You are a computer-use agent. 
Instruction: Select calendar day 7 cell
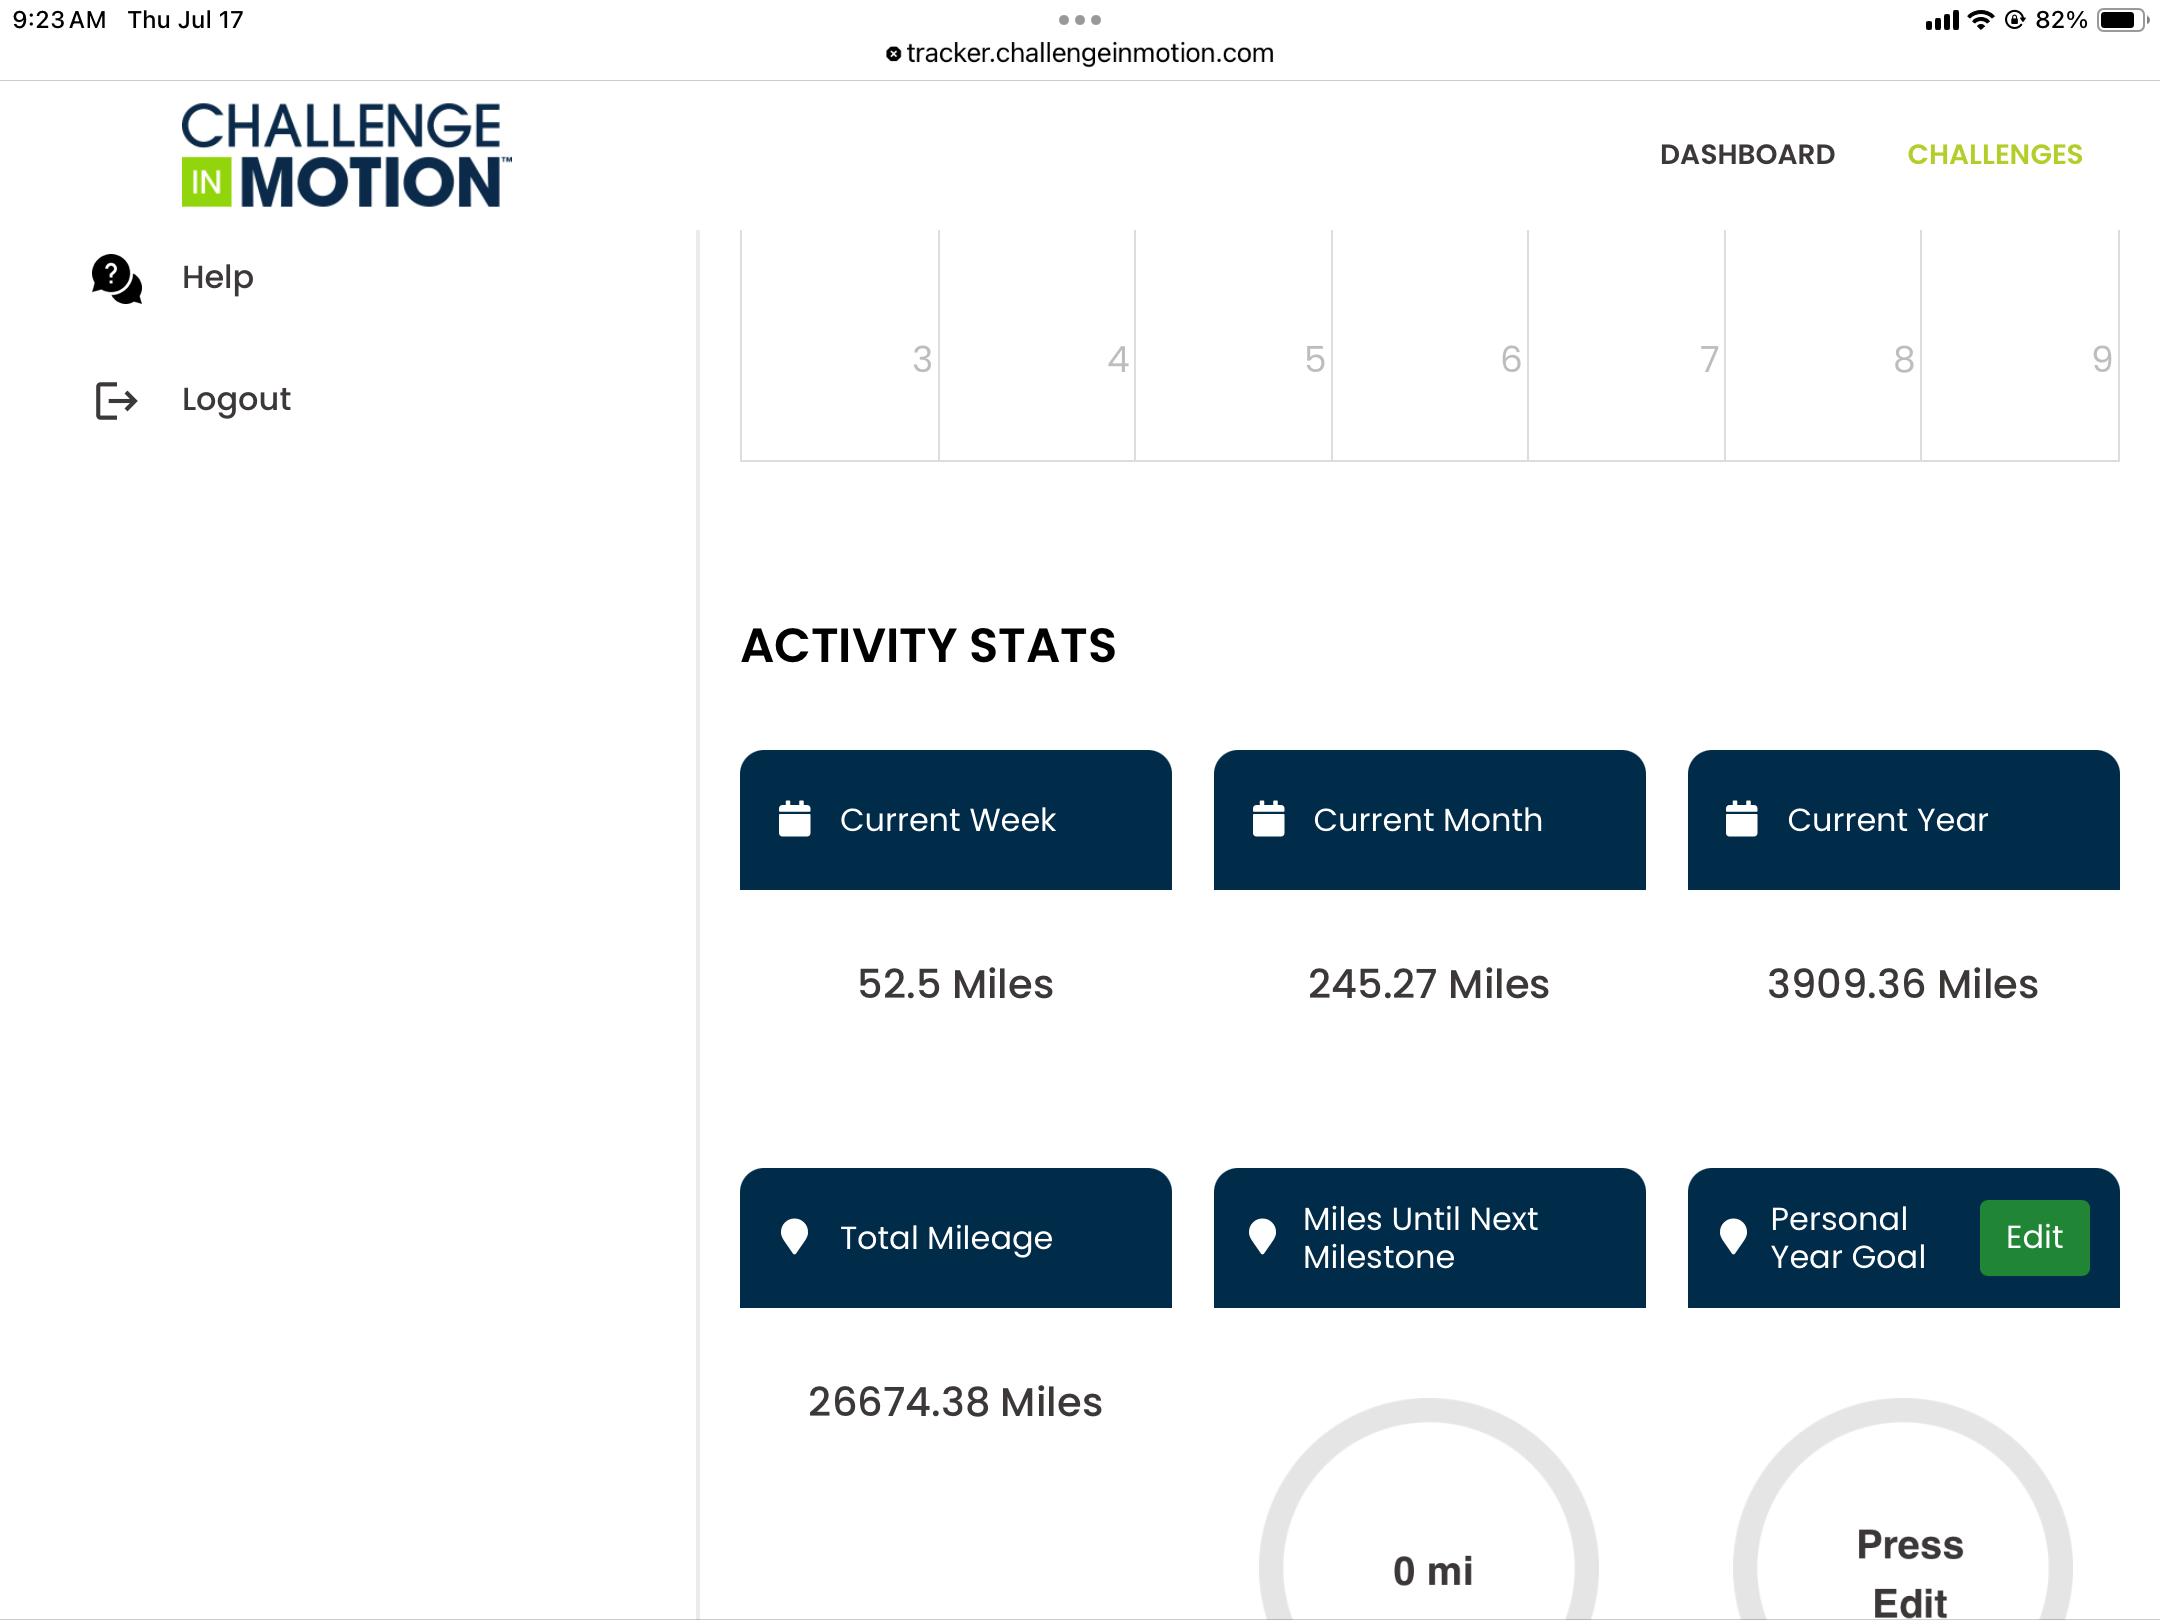tap(1626, 346)
